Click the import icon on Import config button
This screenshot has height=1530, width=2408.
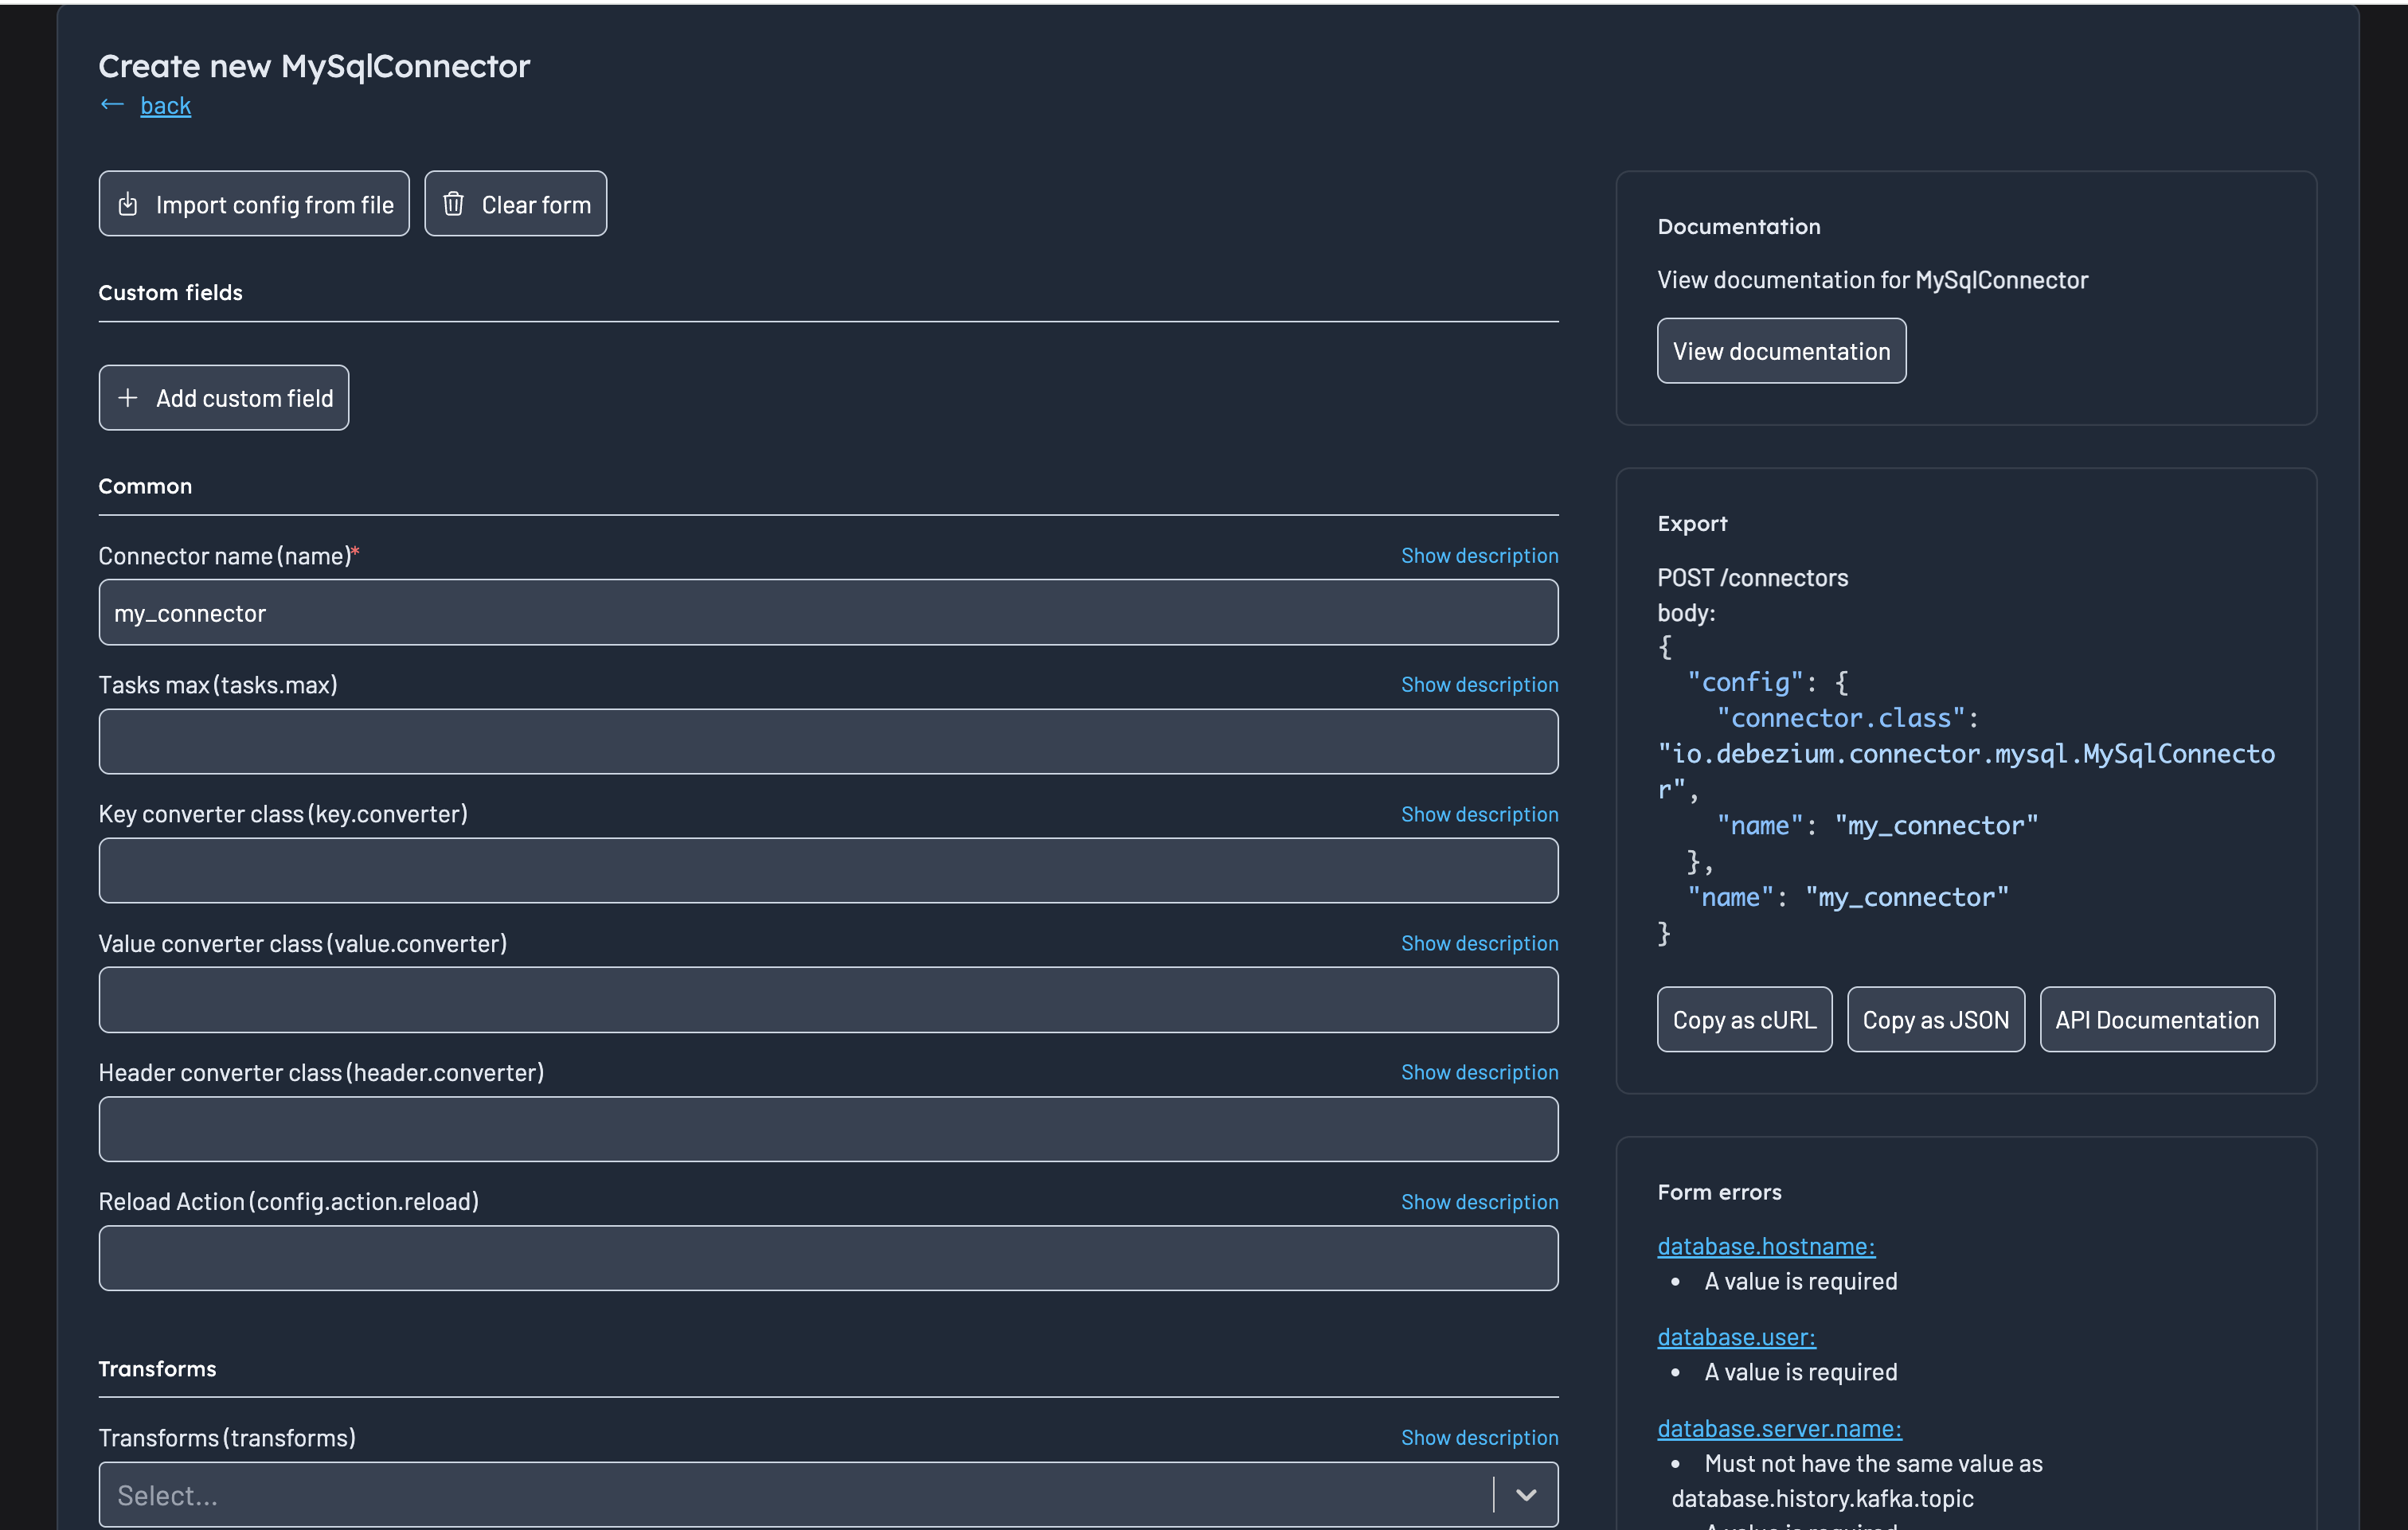[128, 204]
